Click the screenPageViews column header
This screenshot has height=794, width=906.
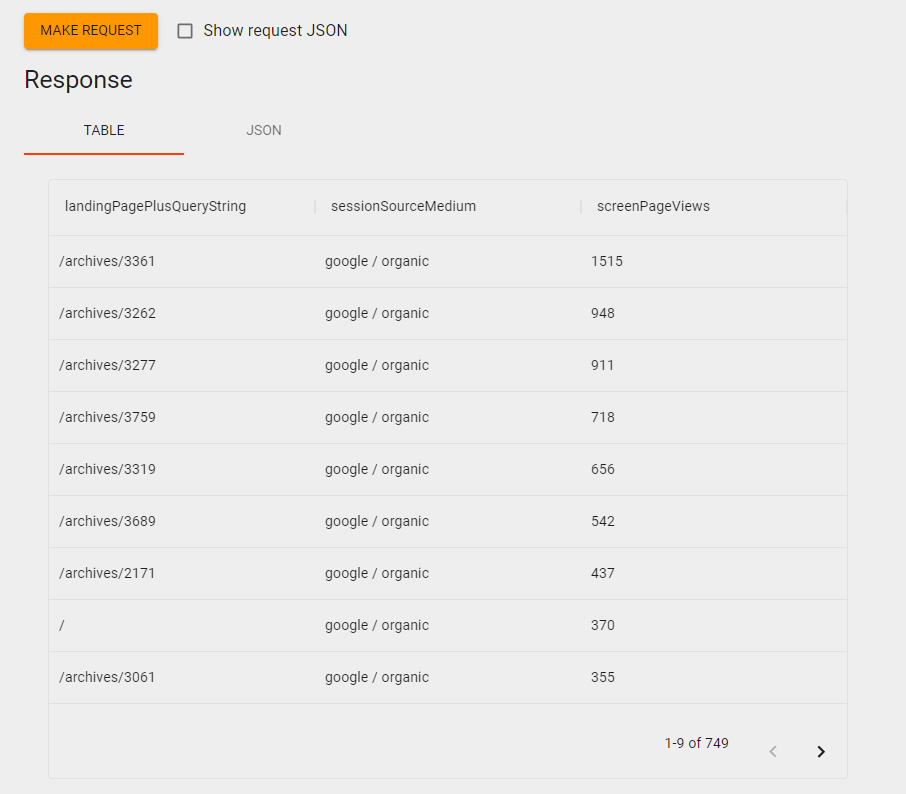tap(653, 206)
